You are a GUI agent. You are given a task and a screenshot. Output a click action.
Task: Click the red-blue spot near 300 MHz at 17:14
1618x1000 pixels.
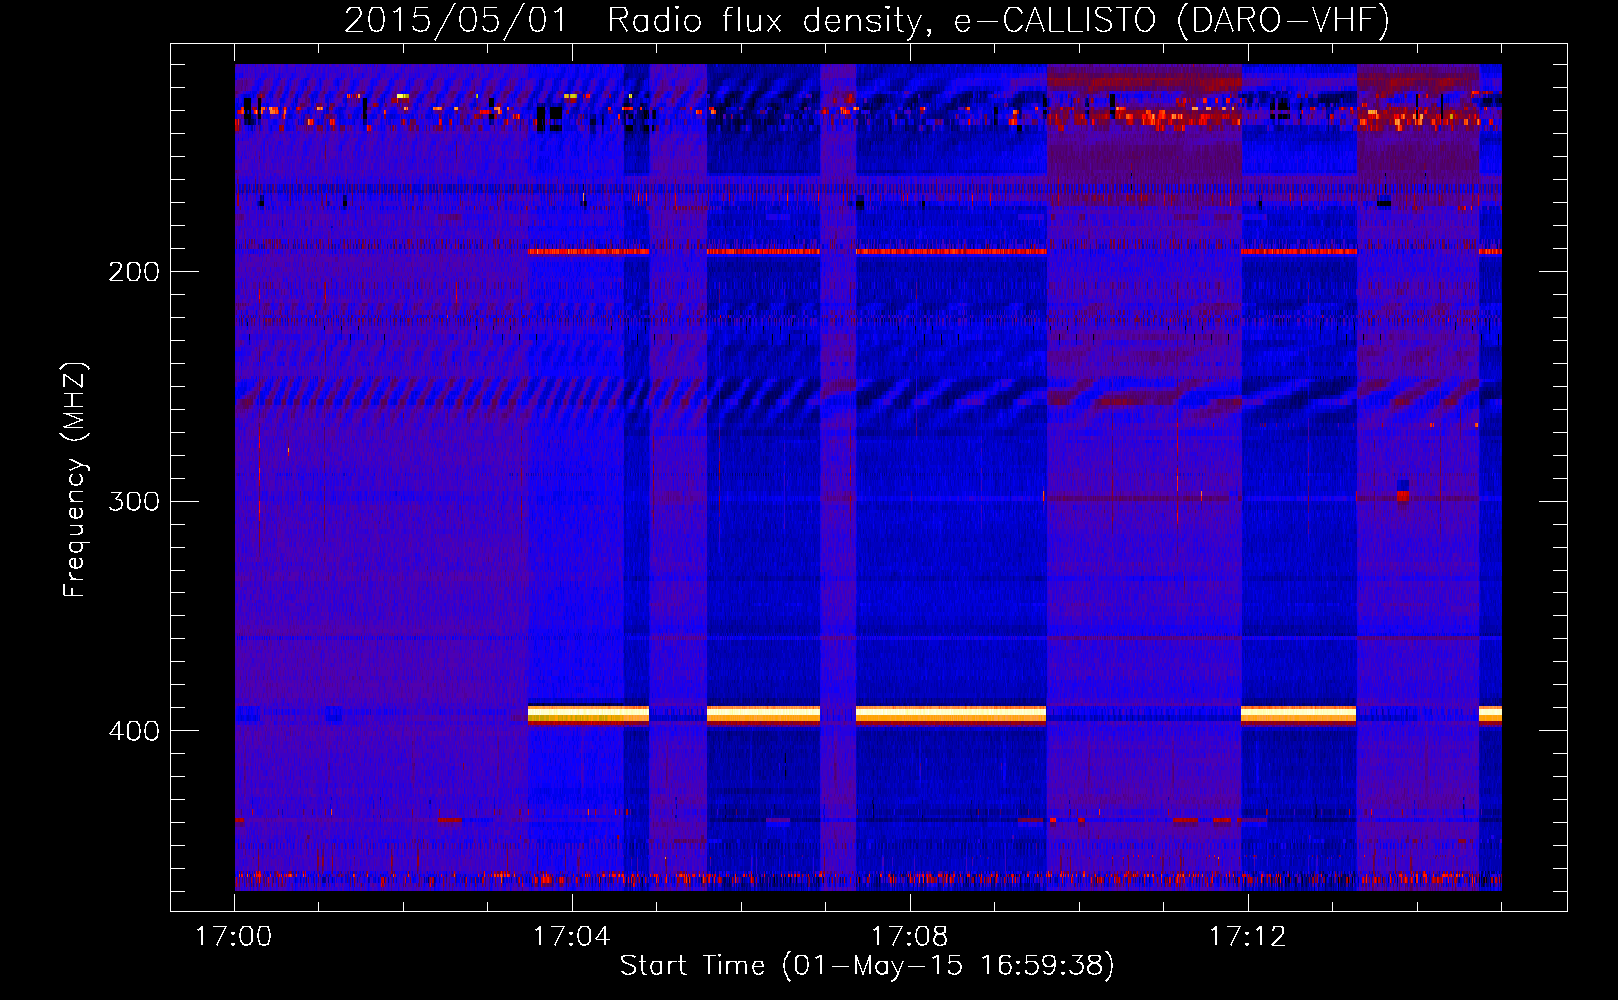(x=1403, y=491)
